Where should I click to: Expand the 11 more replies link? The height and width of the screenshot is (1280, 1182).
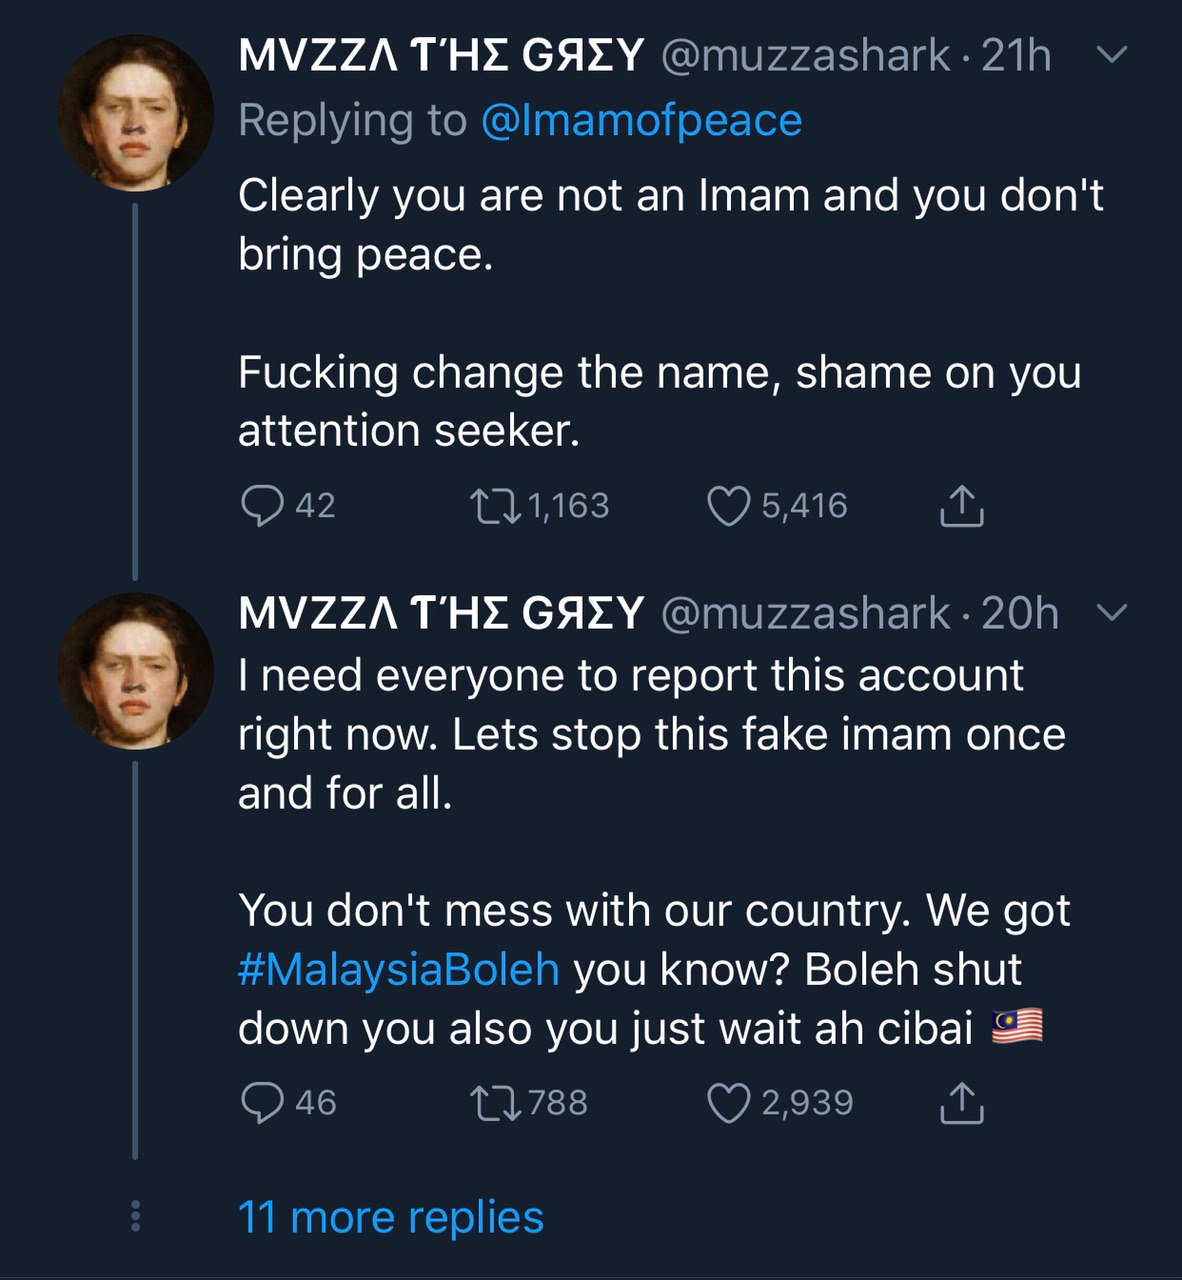pyautogui.click(x=391, y=1217)
